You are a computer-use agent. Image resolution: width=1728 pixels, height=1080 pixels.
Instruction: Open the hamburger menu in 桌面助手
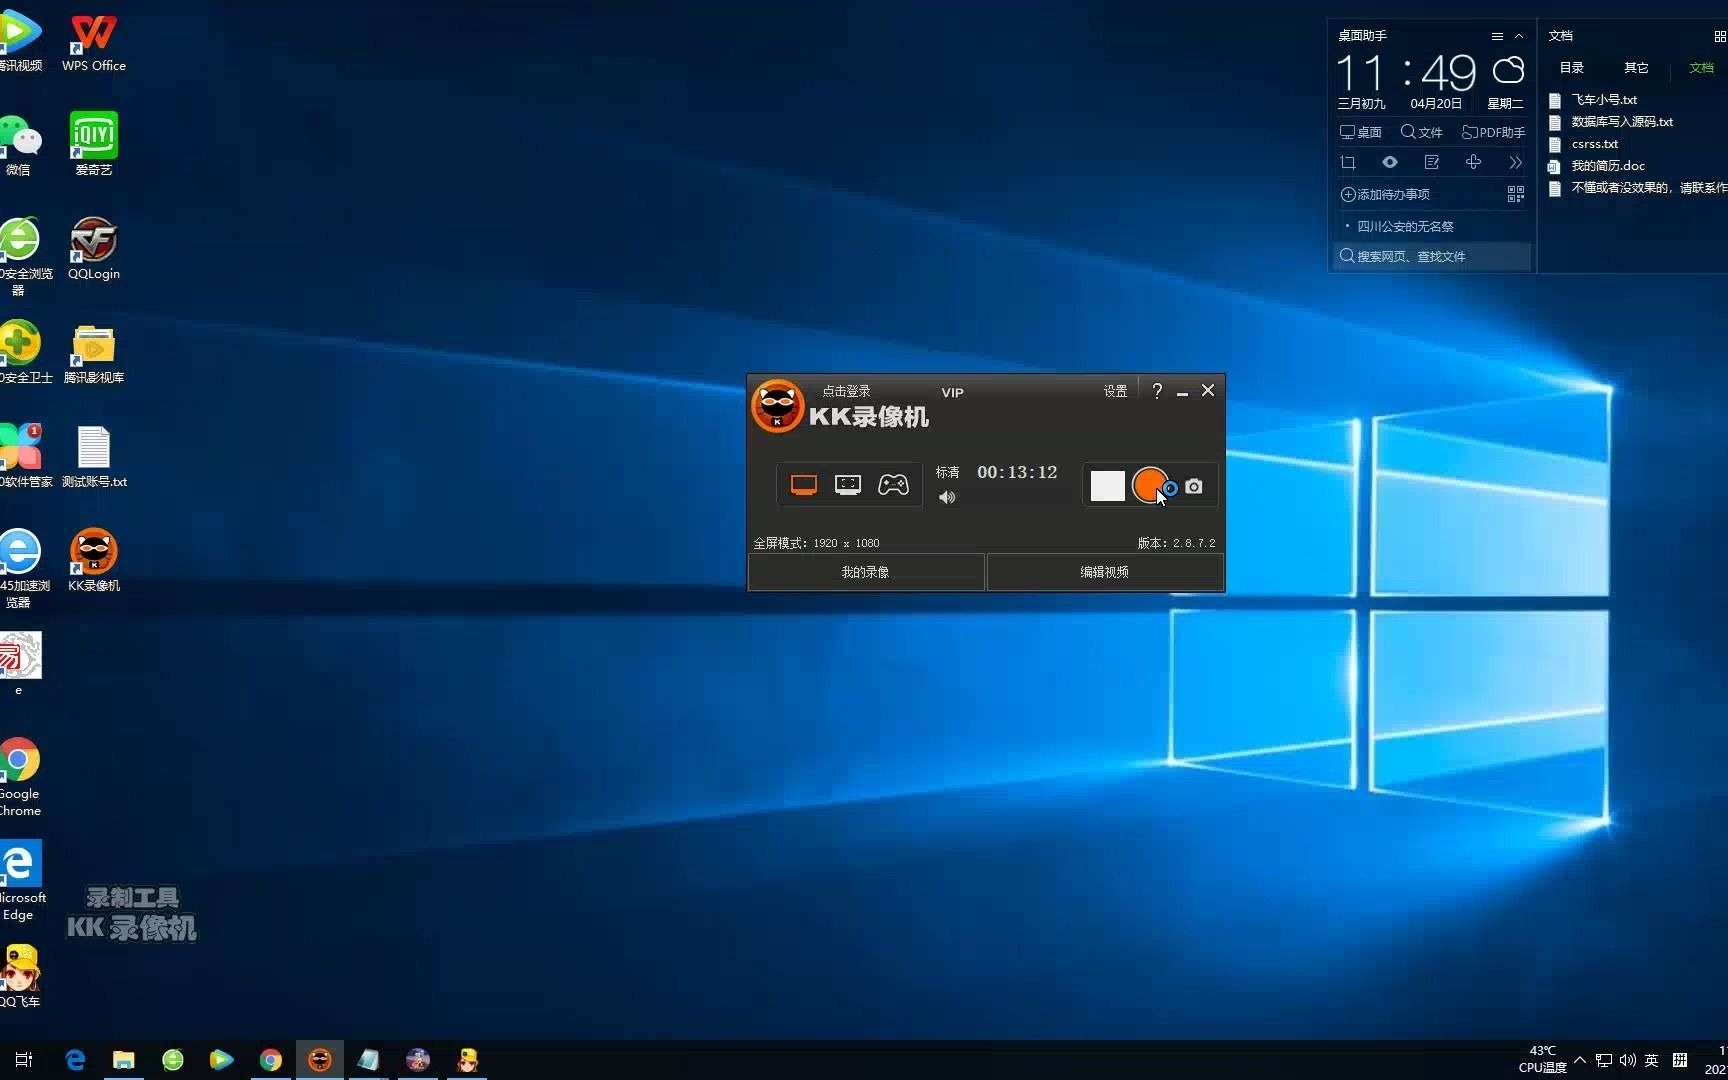click(1497, 35)
